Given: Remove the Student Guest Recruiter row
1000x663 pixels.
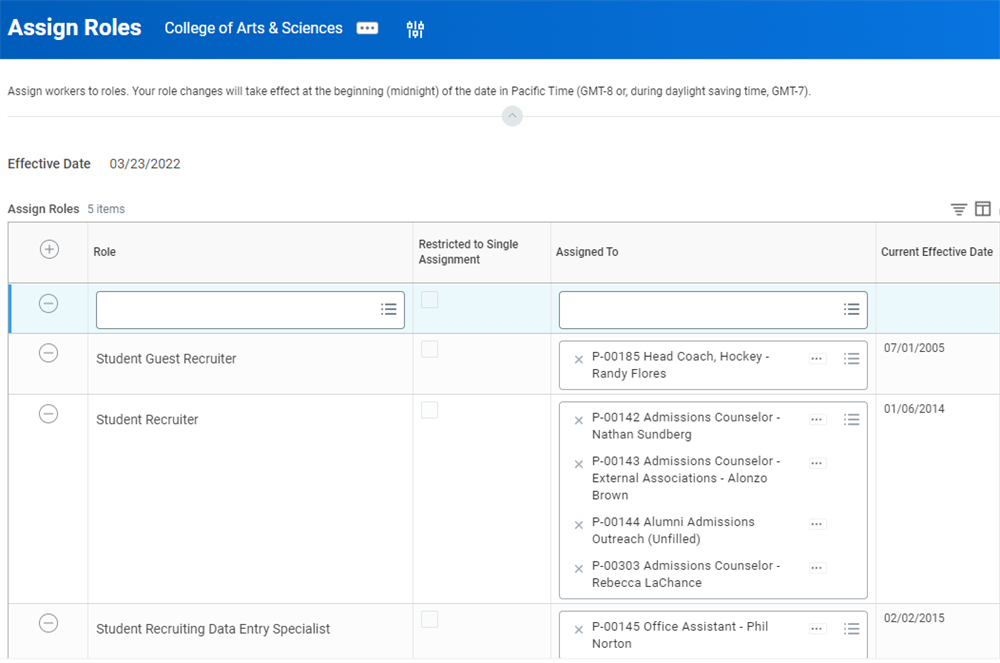Looking at the screenshot, I should [x=48, y=353].
